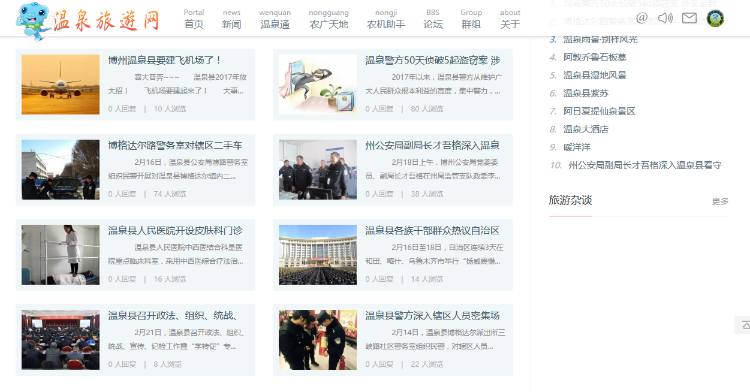The width and height of the screenshot is (750, 392).
Task: Click the conference hall meeting photo
Action: pos(61,340)
